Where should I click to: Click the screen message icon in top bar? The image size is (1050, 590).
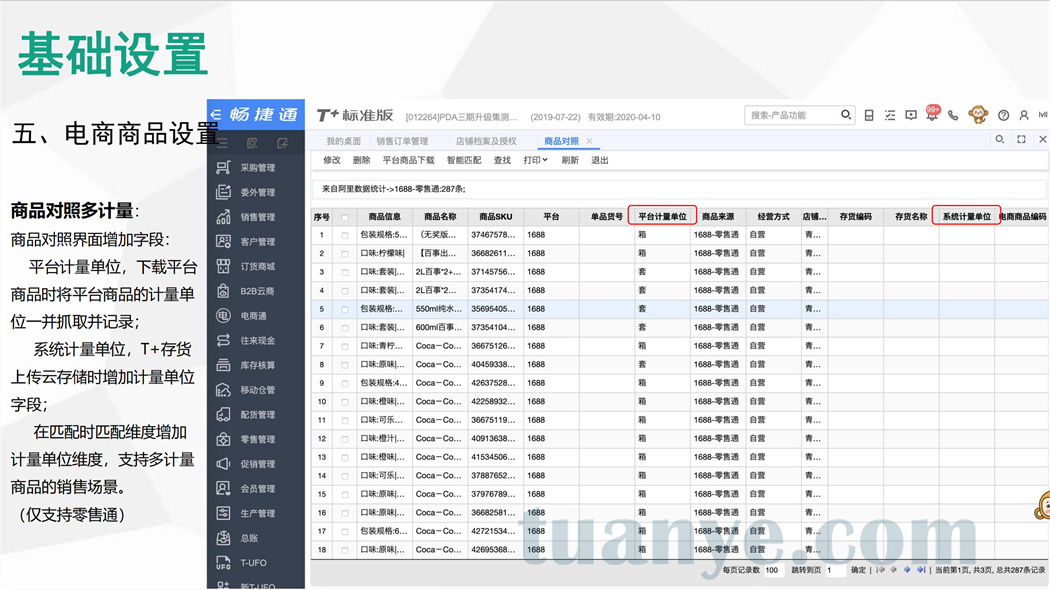[x=911, y=115]
